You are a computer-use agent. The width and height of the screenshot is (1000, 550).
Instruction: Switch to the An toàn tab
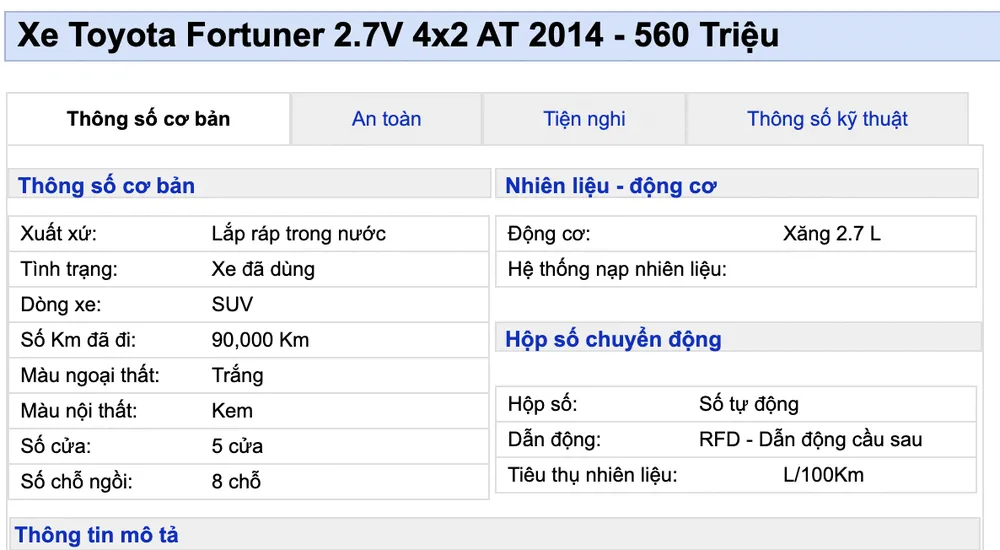point(386,119)
